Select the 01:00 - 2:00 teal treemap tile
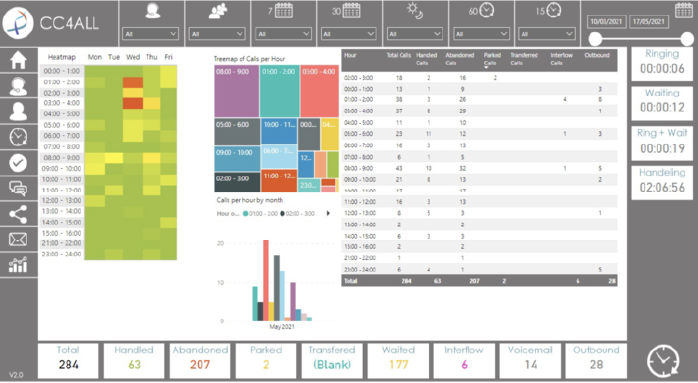 point(280,91)
